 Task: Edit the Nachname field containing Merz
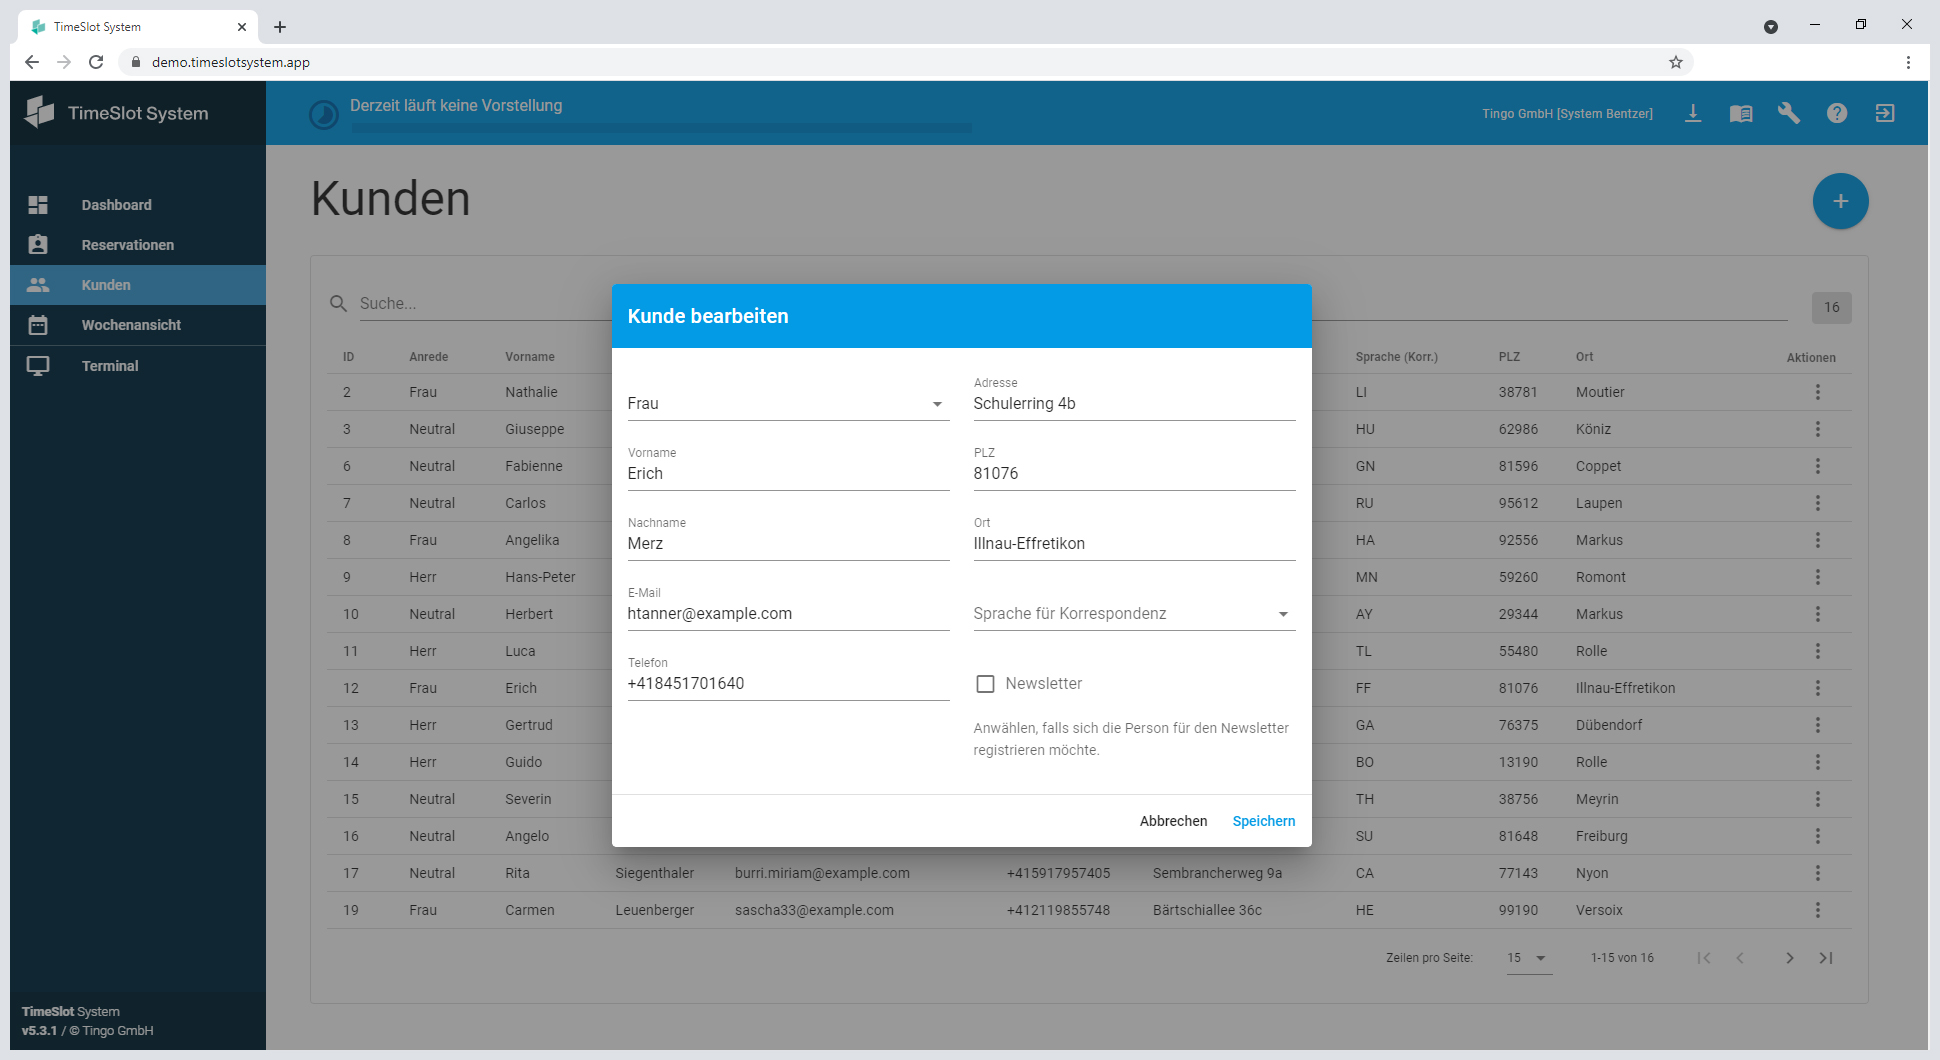click(x=788, y=544)
